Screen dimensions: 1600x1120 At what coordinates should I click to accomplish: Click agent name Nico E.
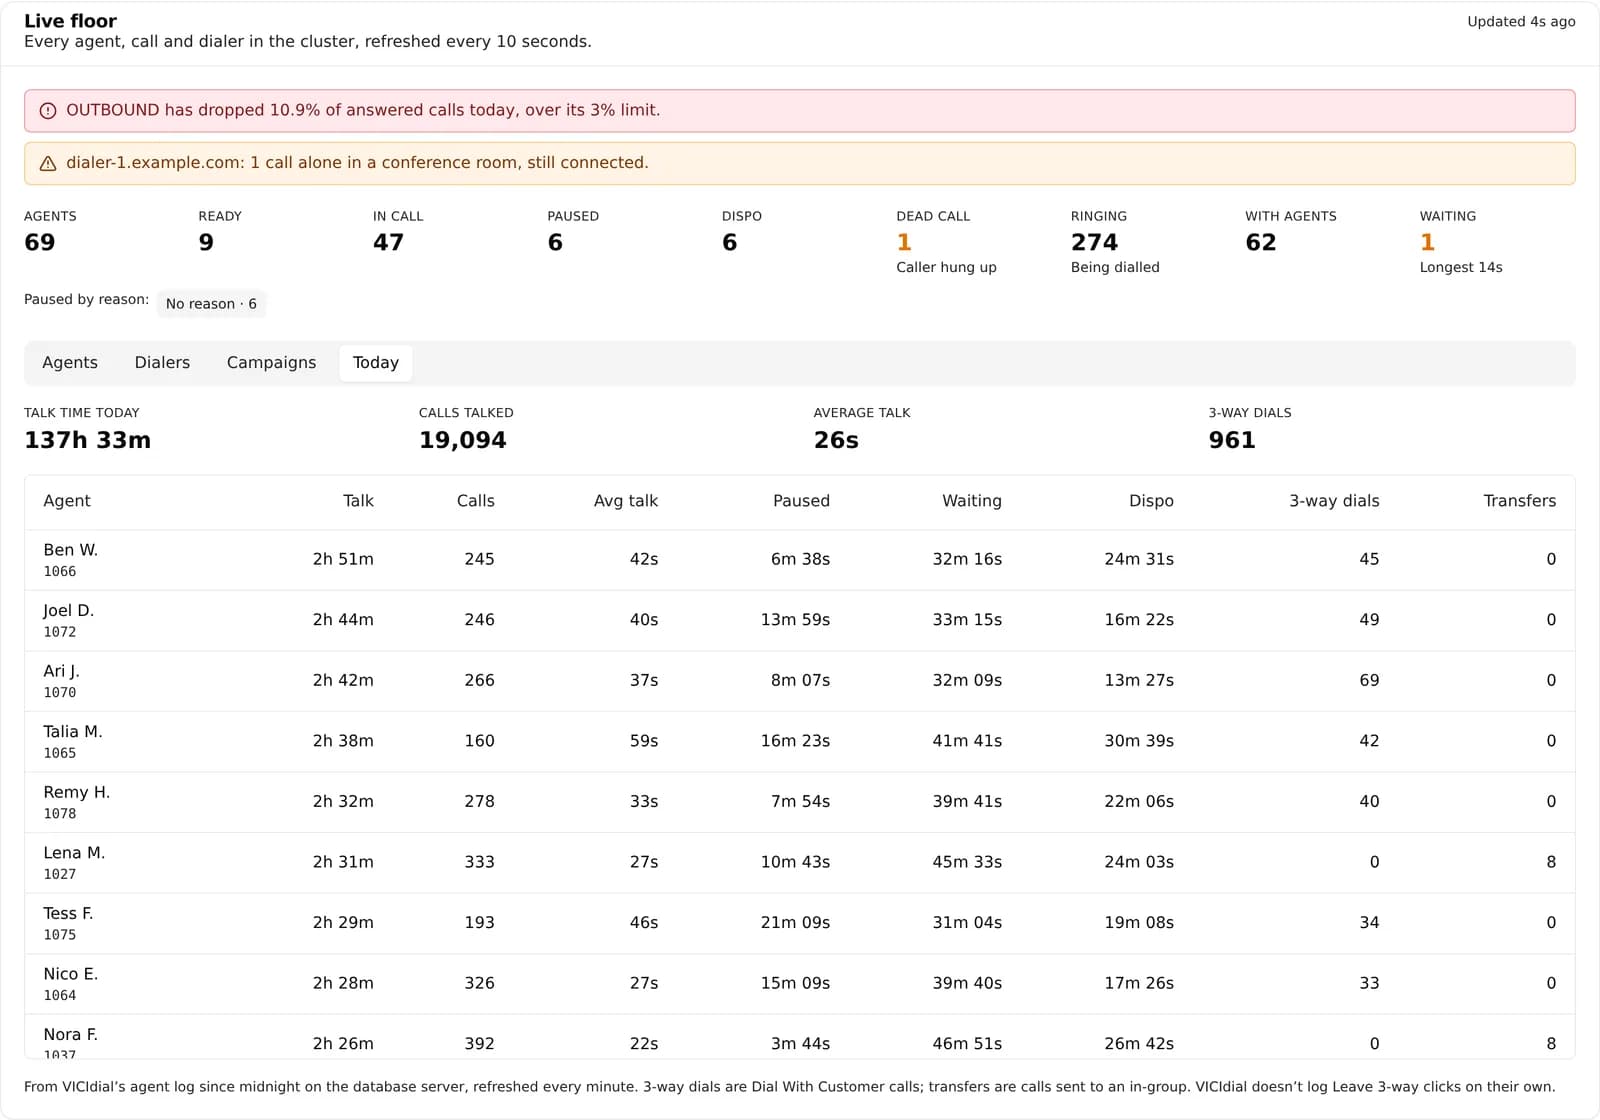70,974
